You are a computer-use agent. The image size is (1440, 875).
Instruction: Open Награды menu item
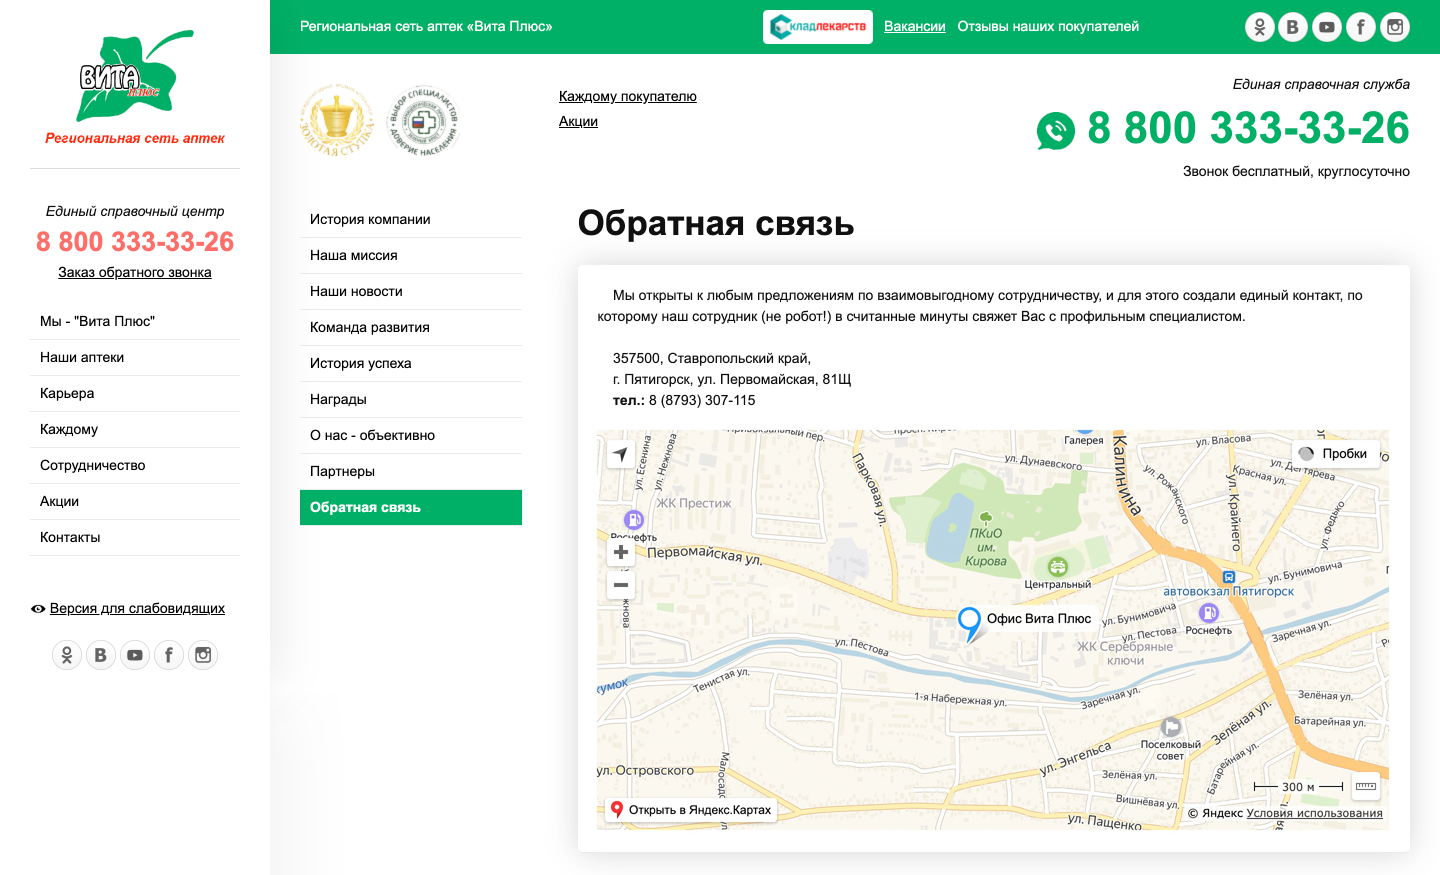411,400
